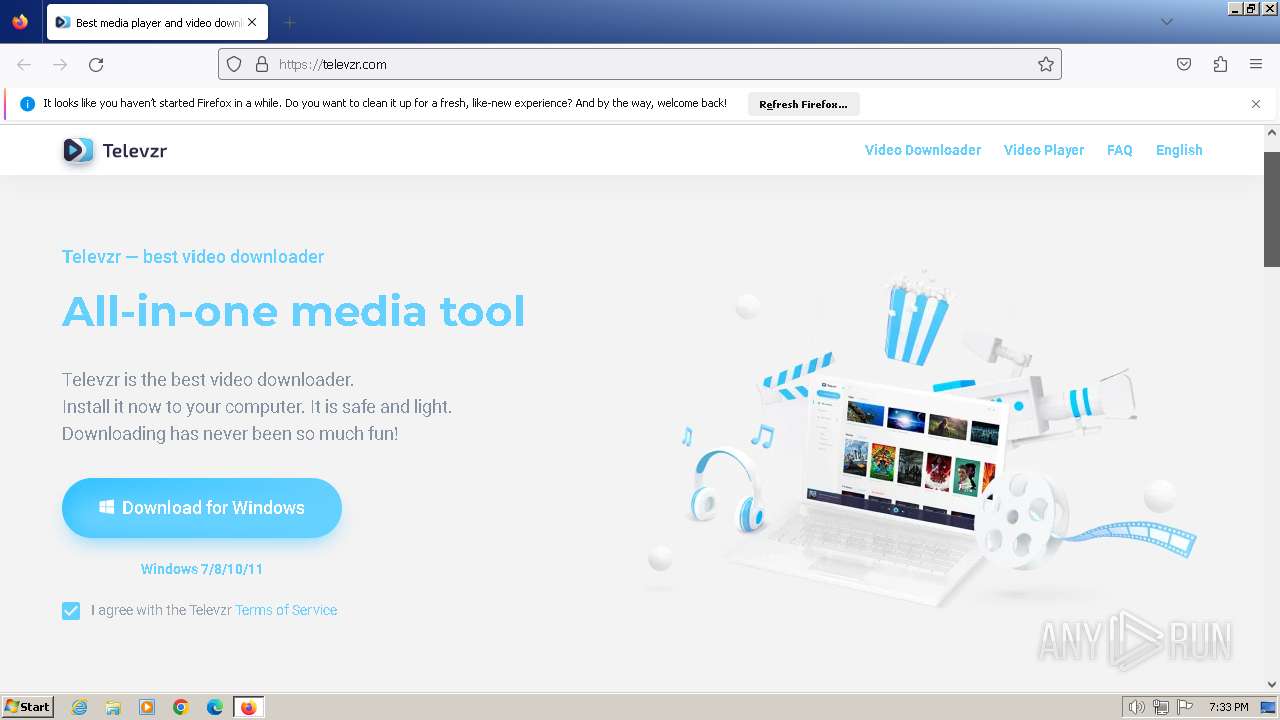
Task: Go back with the back arrow
Action: click(x=24, y=64)
